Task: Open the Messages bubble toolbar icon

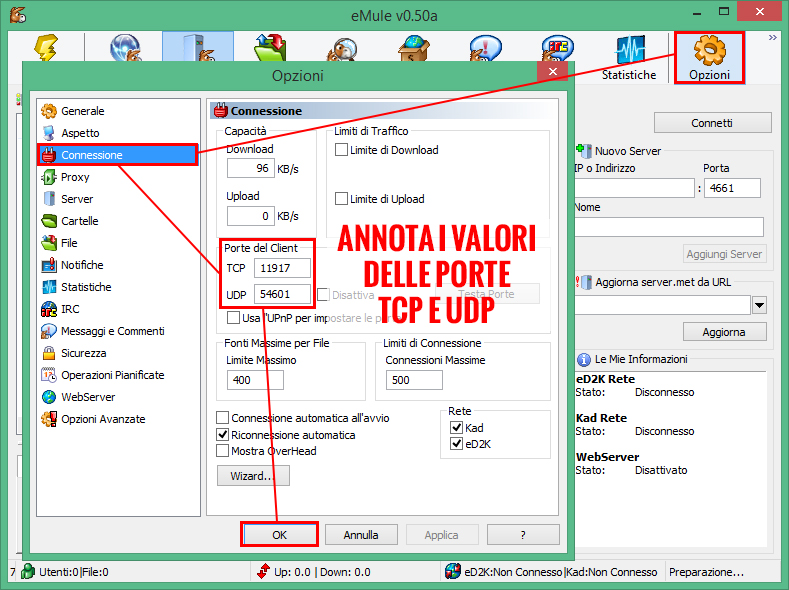Action: (485, 49)
